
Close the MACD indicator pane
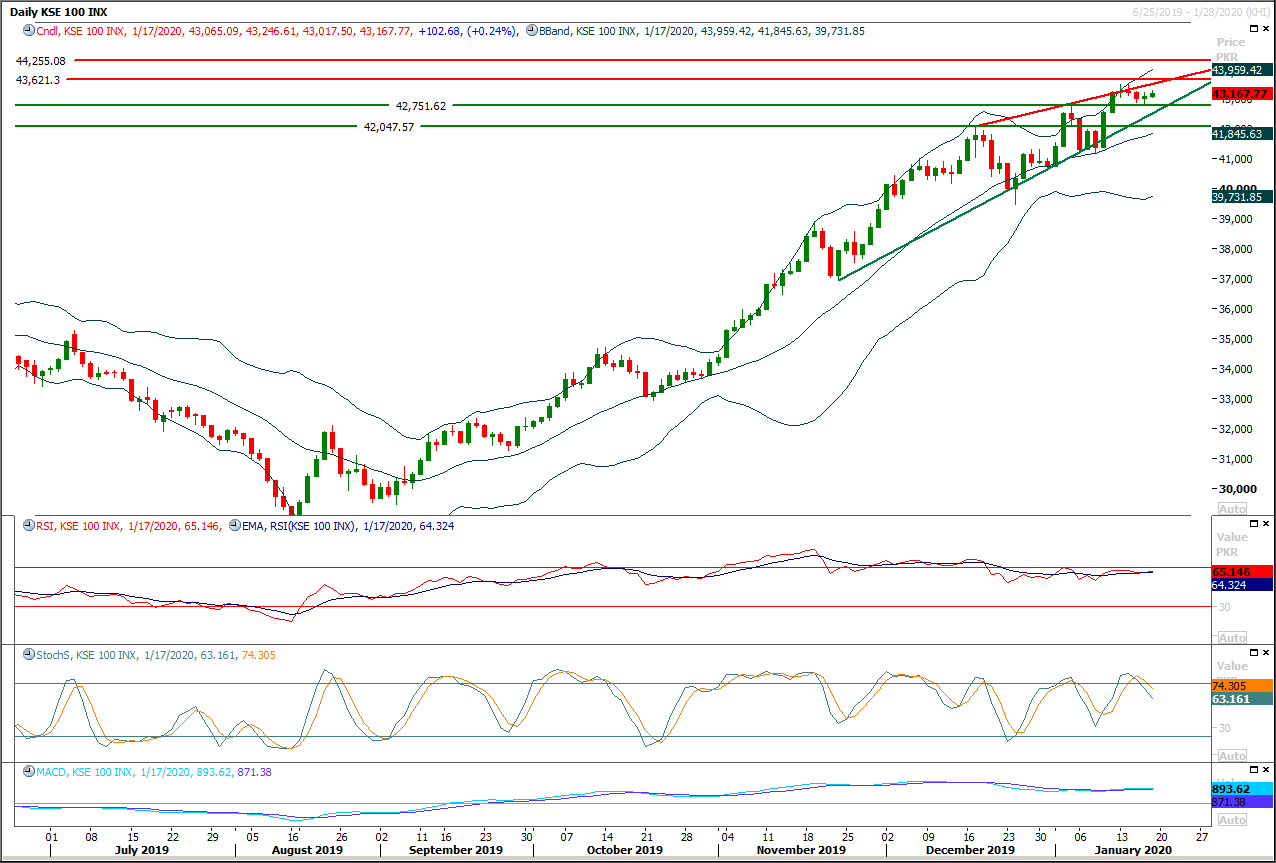click(x=1267, y=771)
